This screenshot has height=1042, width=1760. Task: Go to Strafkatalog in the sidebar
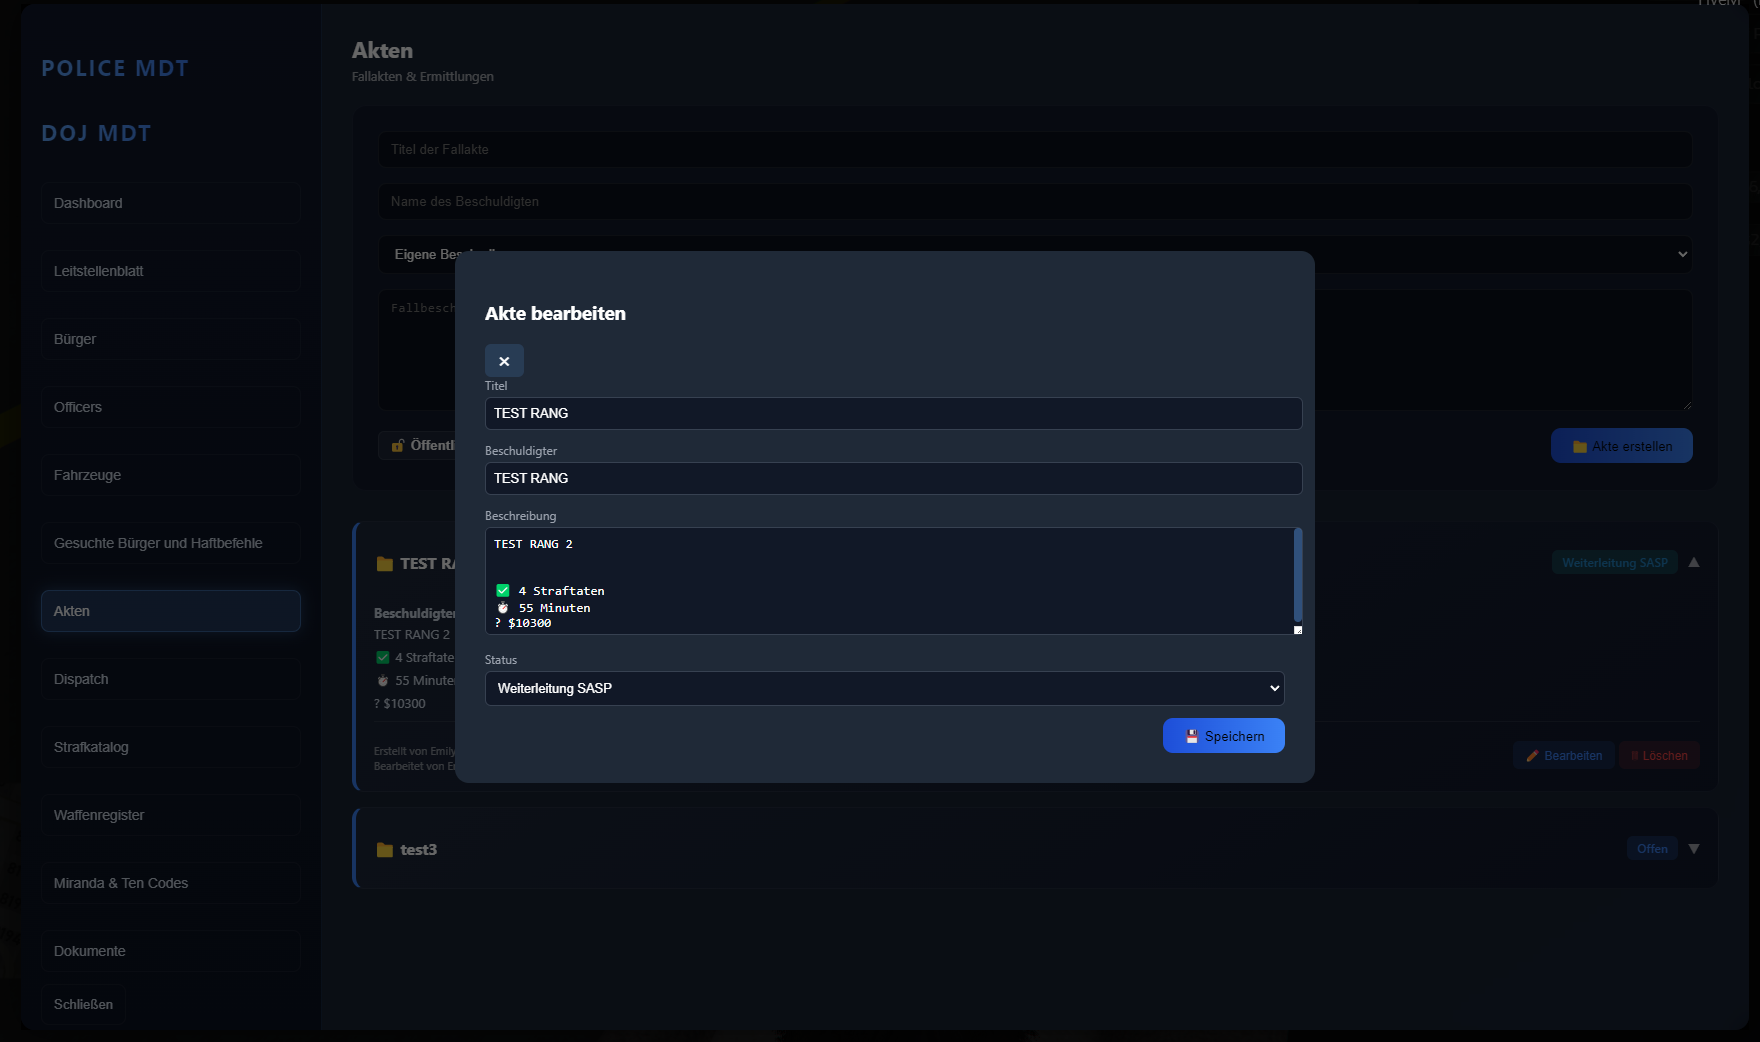point(170,747)
